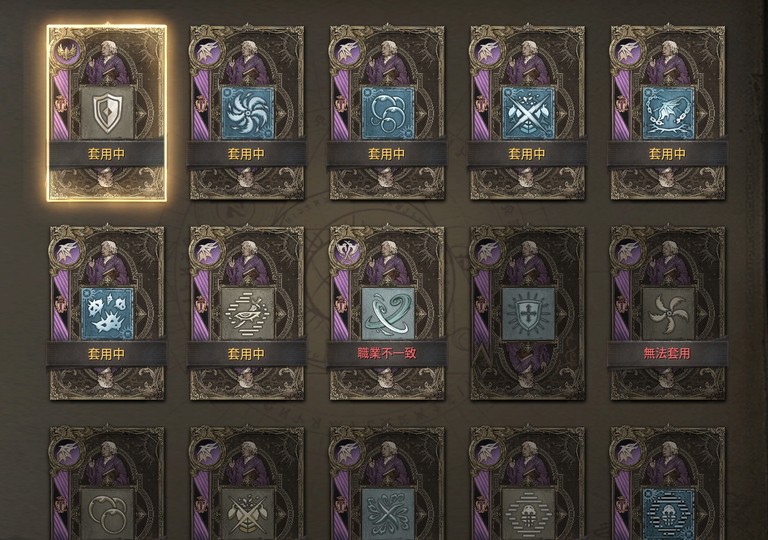The image size is (768, 540).
Task: Click the winged class badge on highlighted shield card
Action: click(68, 51)
